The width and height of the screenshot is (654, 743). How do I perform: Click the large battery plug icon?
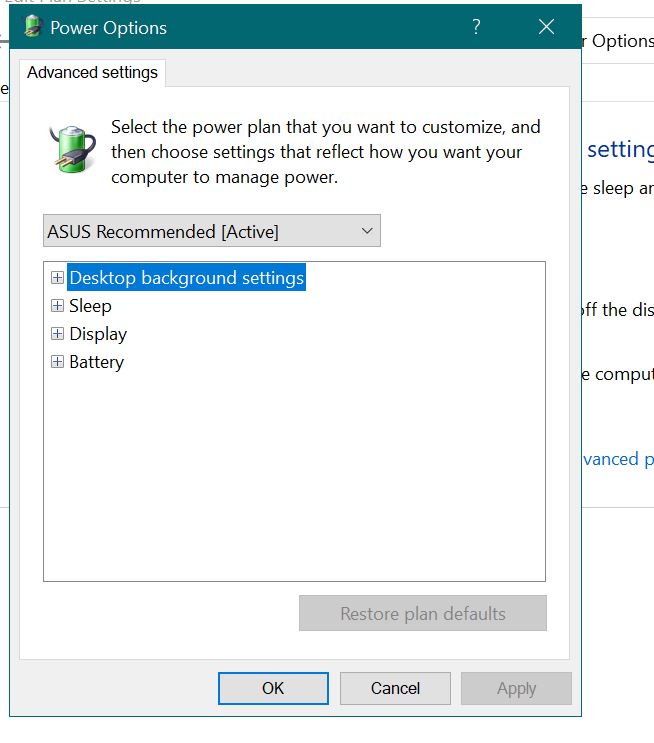[x=72, y=148]
